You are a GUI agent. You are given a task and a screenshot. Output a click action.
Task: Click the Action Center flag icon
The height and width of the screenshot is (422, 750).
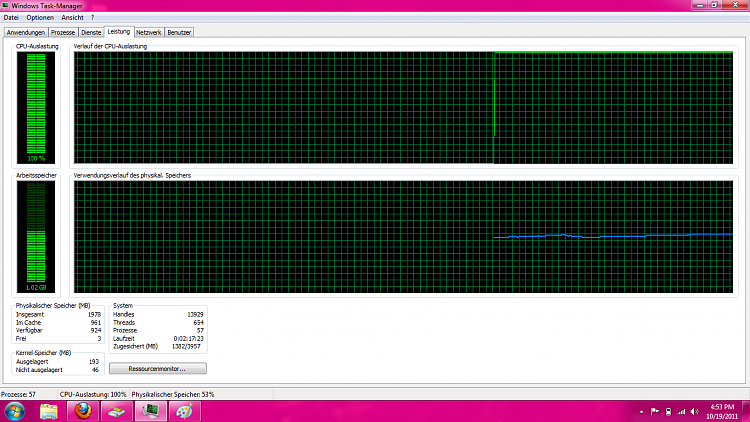(x=655, y=411)
